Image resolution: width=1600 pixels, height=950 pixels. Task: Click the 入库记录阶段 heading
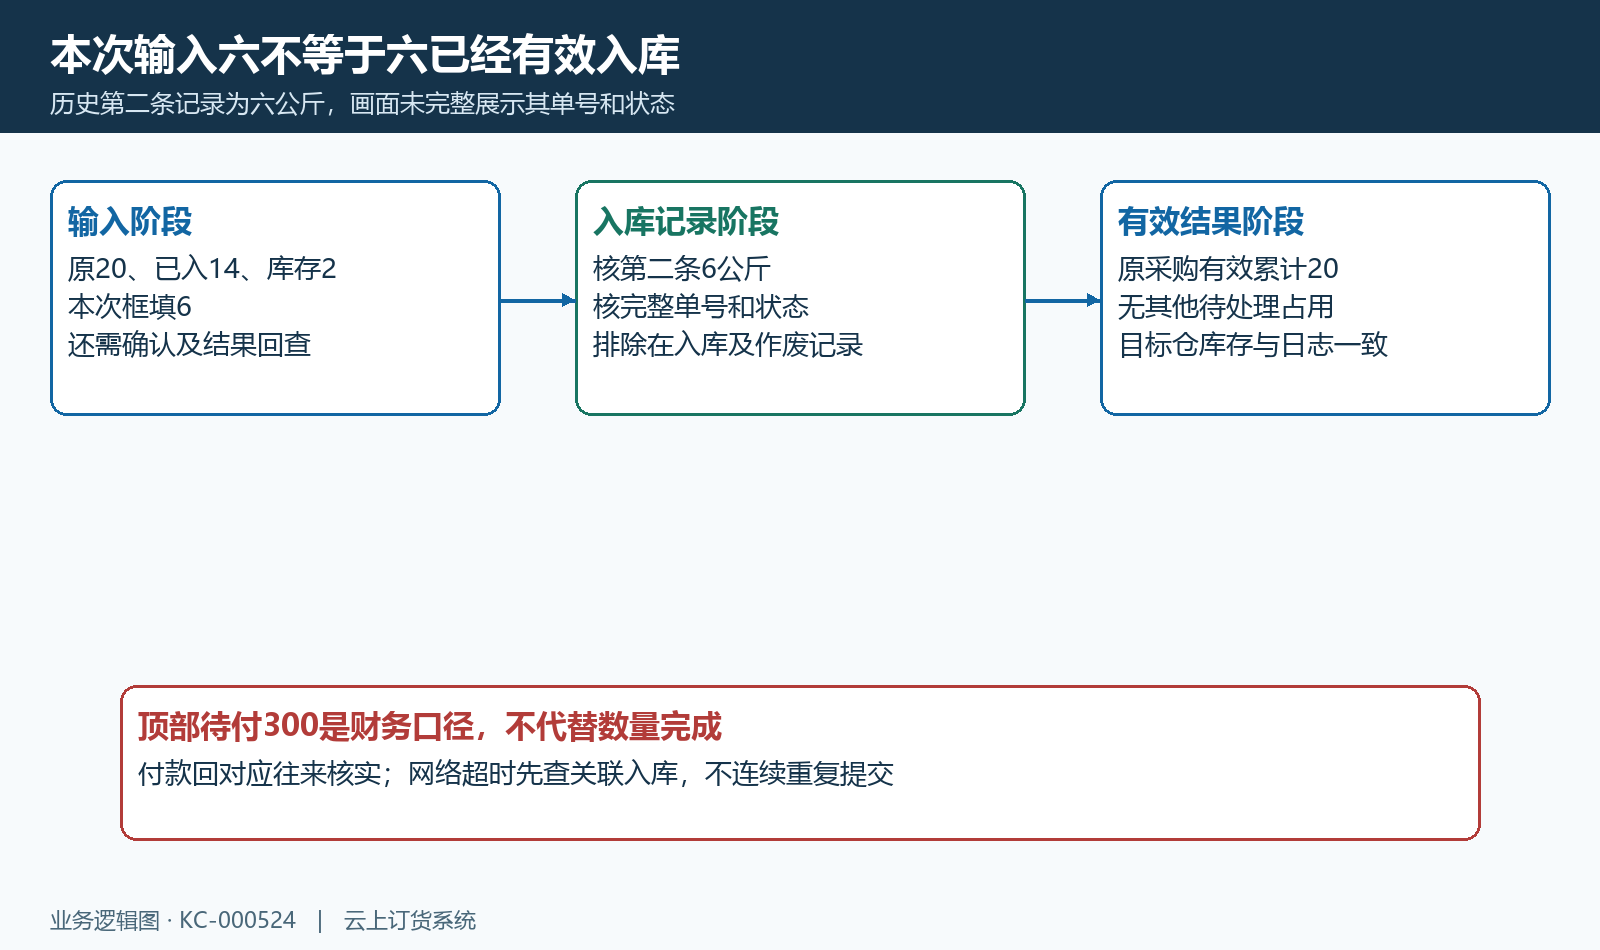[x=686, y=222]
